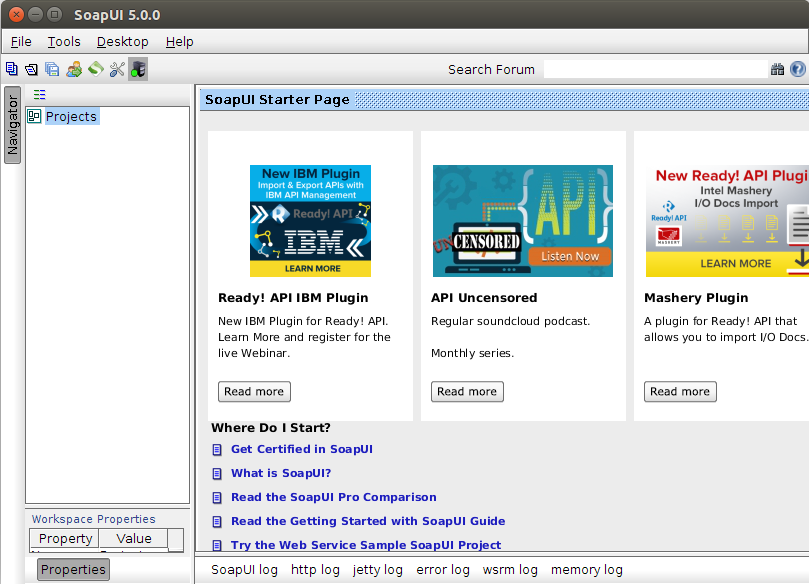Open the Help menu

(x=180, y=42)
